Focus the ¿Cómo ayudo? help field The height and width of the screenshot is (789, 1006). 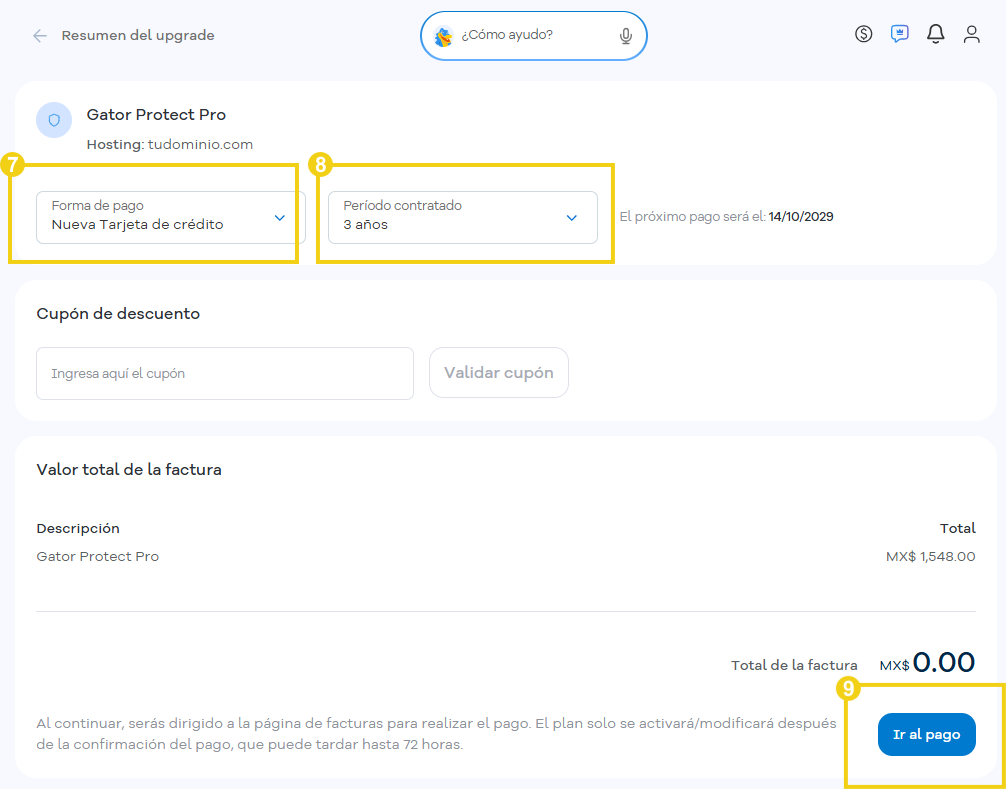pos(534,36)
